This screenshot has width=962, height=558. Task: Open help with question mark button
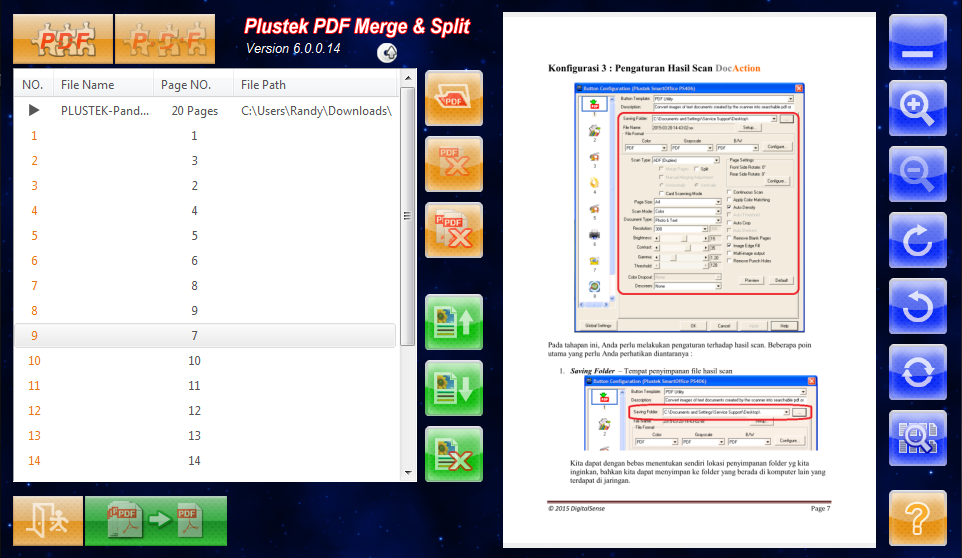[x=918, y=518]
